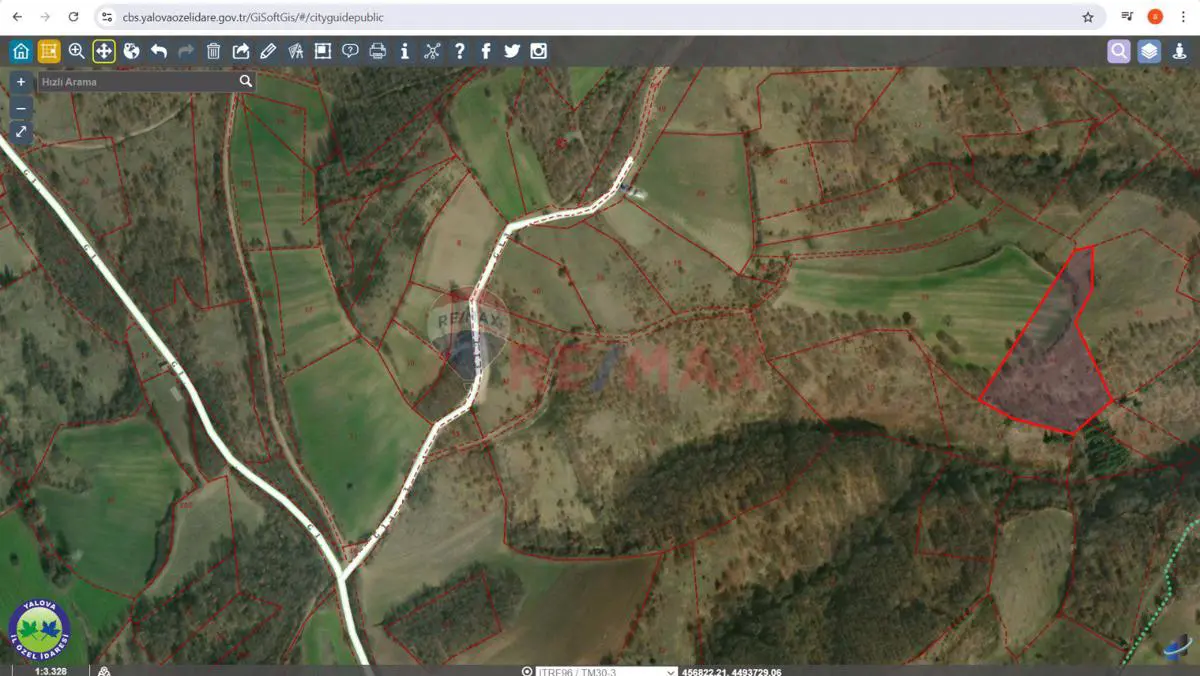The width and height of the screenshot is (1200, 676).
Task: Open the Chrome three-dot menu
Action: tap(1183, 17)
